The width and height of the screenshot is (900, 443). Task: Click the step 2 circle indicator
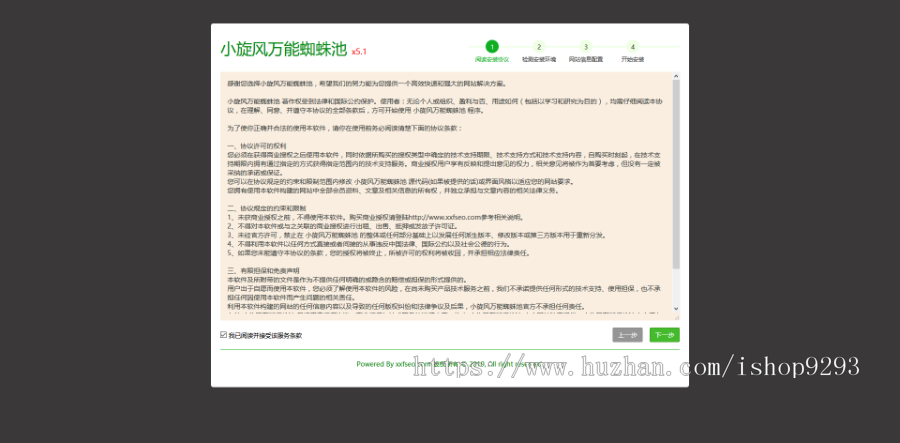(x=538, y=46)
